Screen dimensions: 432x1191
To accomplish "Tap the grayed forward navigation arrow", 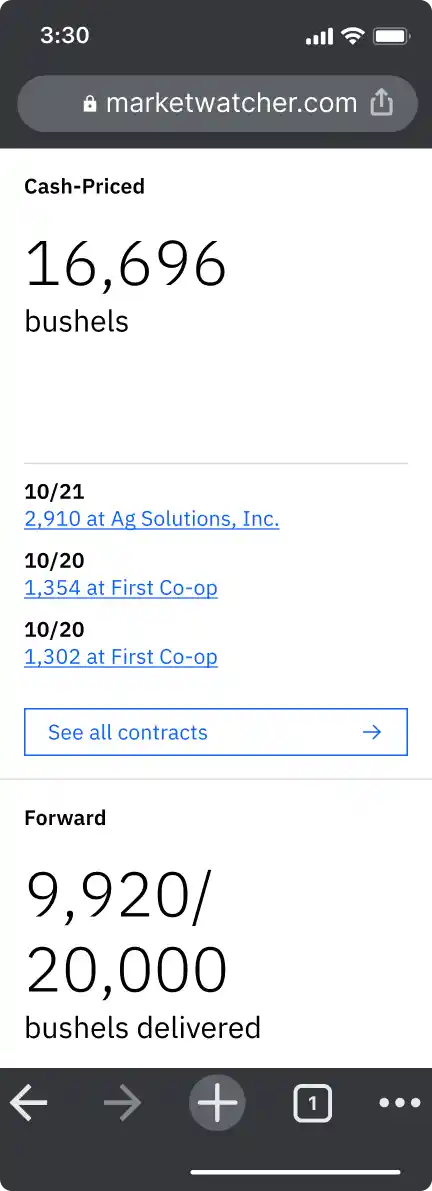I will [x=122, y=1102].
